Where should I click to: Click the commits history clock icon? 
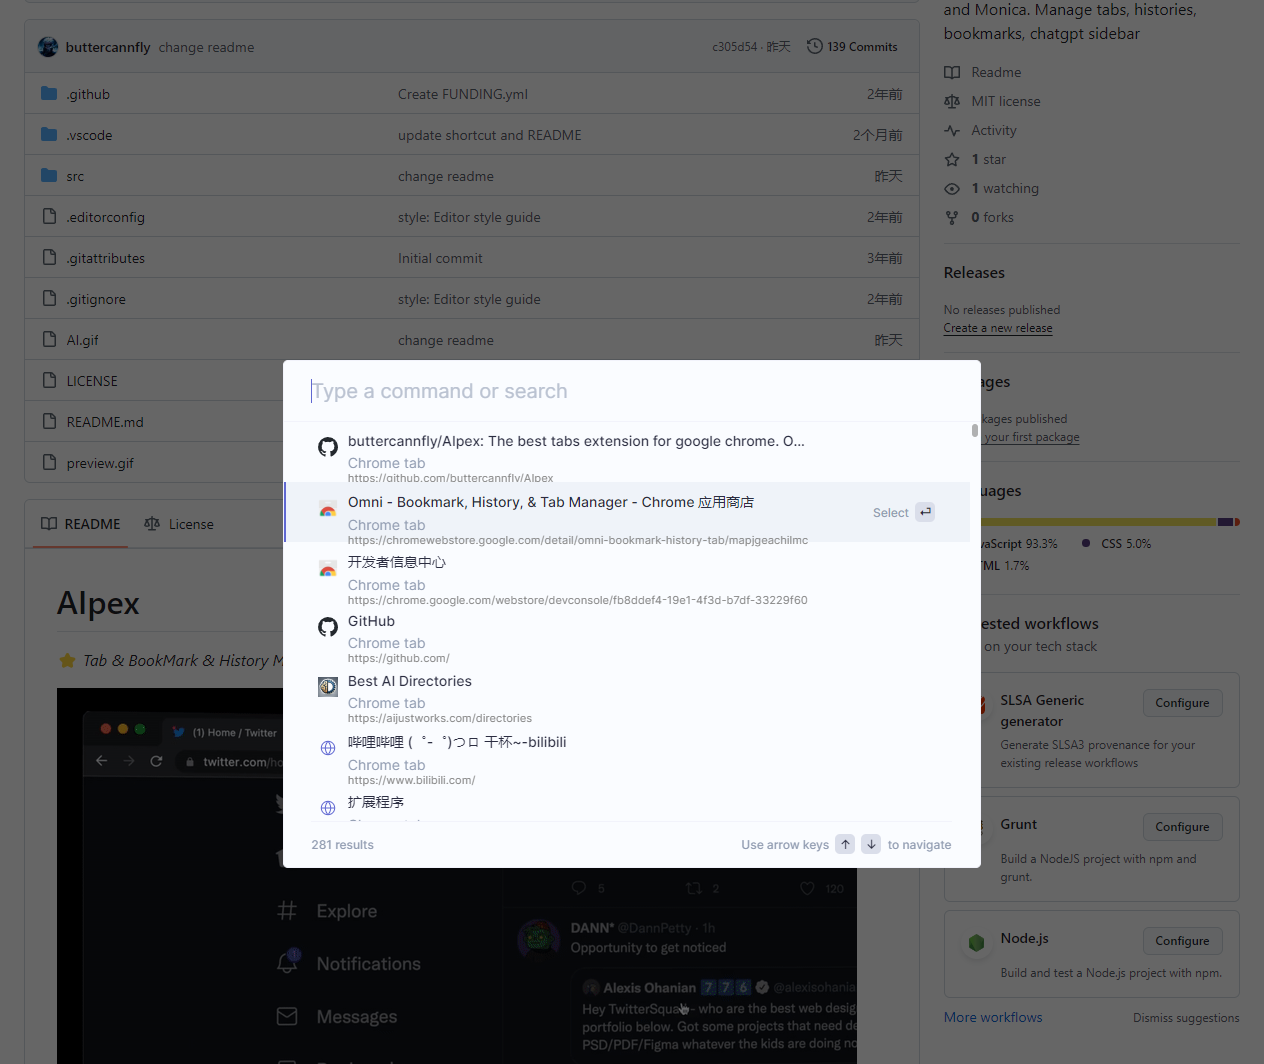coord(815,47)
